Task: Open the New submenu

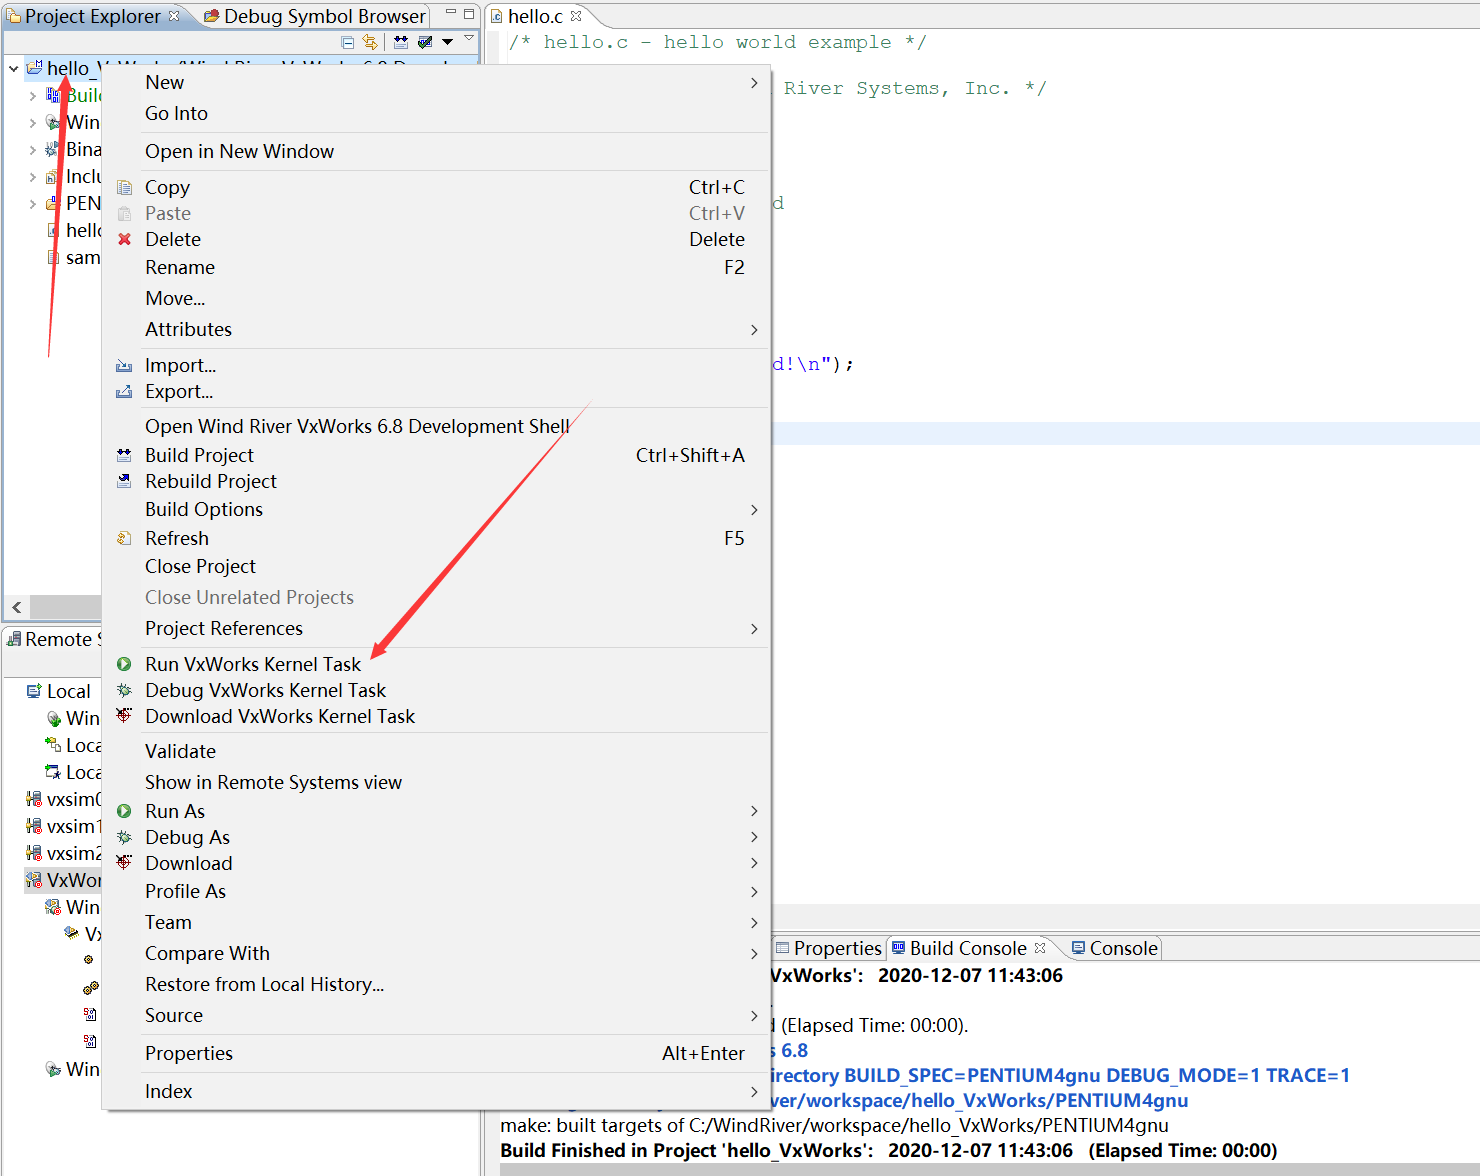Action: 436,82
